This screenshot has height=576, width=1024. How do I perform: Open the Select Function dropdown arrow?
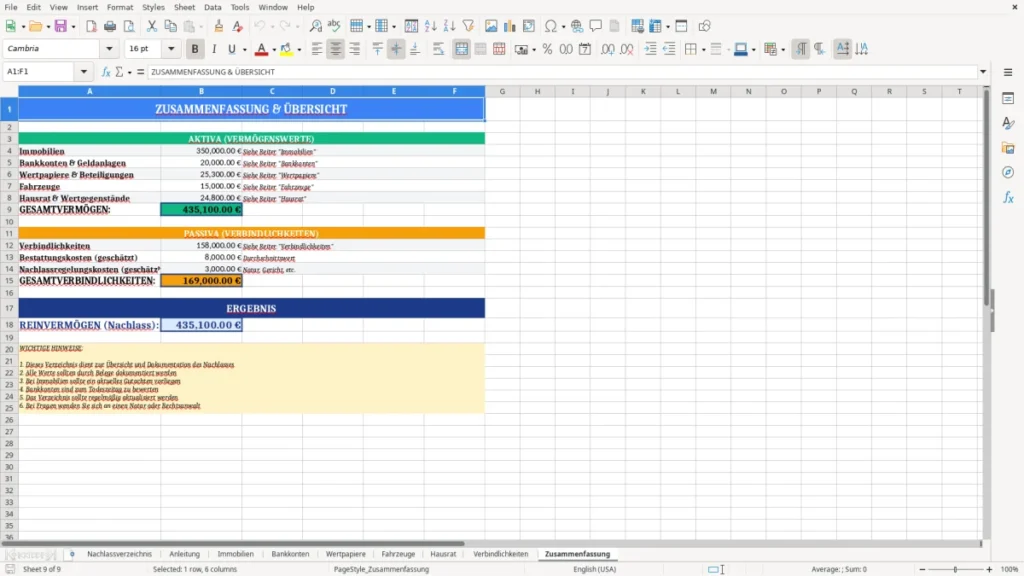[x=129, y=72]
